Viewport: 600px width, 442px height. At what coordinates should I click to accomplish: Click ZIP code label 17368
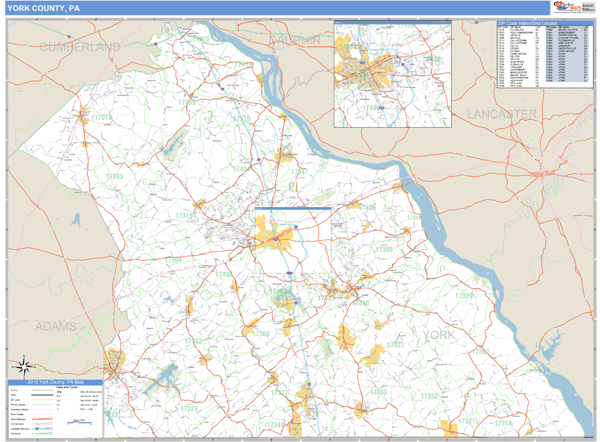coord(384,250)
